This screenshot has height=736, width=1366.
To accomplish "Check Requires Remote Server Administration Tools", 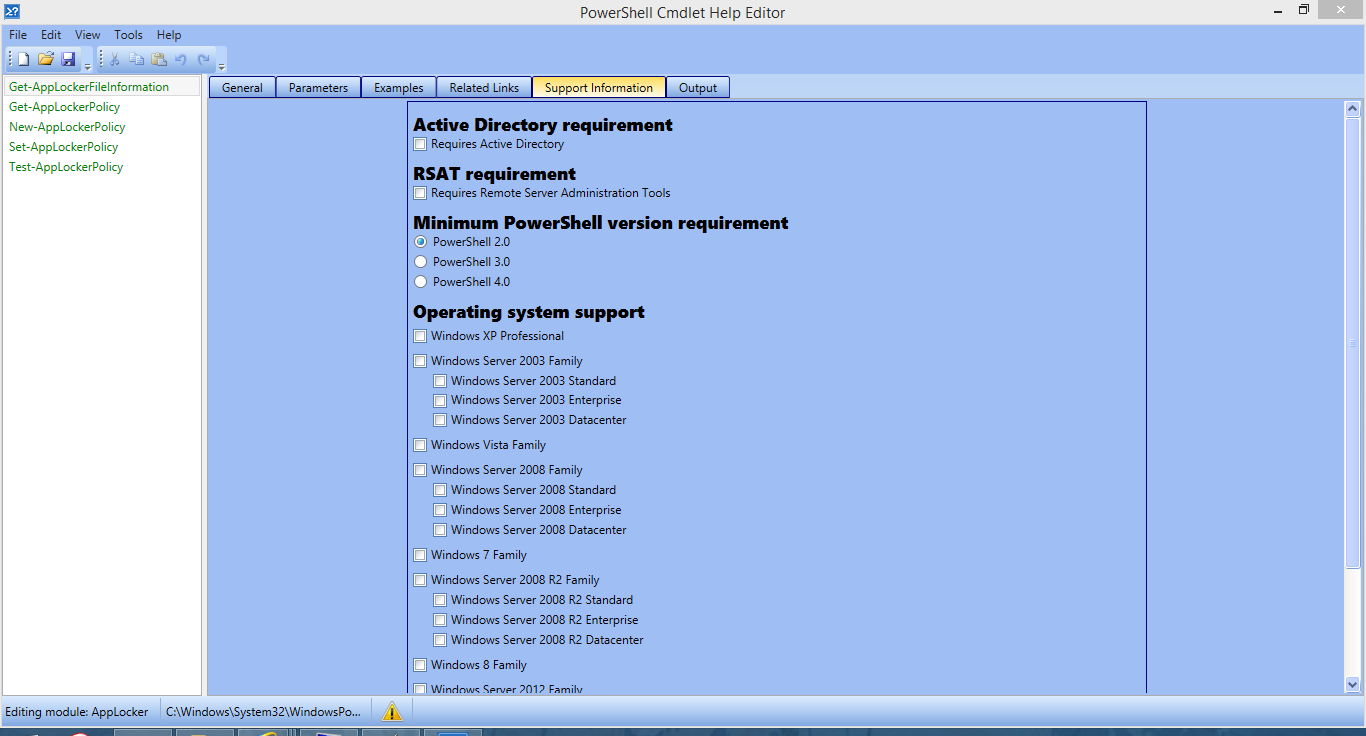I will click(x=420, y=193).
